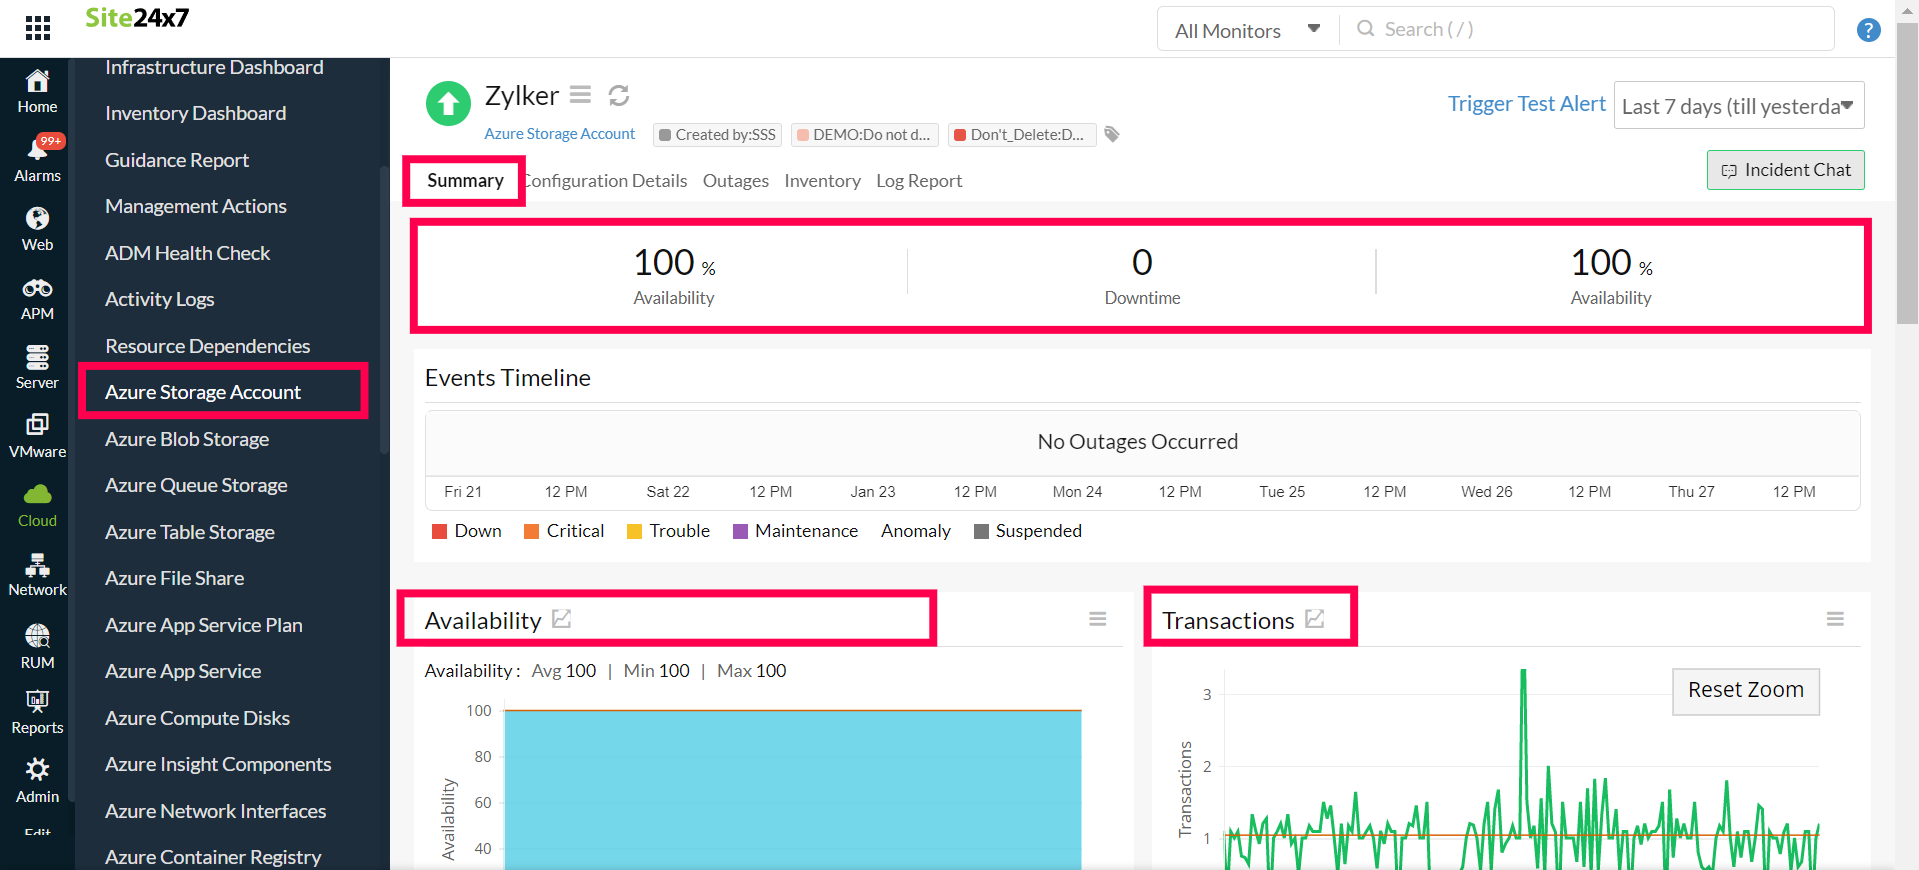Open the help question mark icon
Screen dimensions: 1919x870
(1868, 30)
